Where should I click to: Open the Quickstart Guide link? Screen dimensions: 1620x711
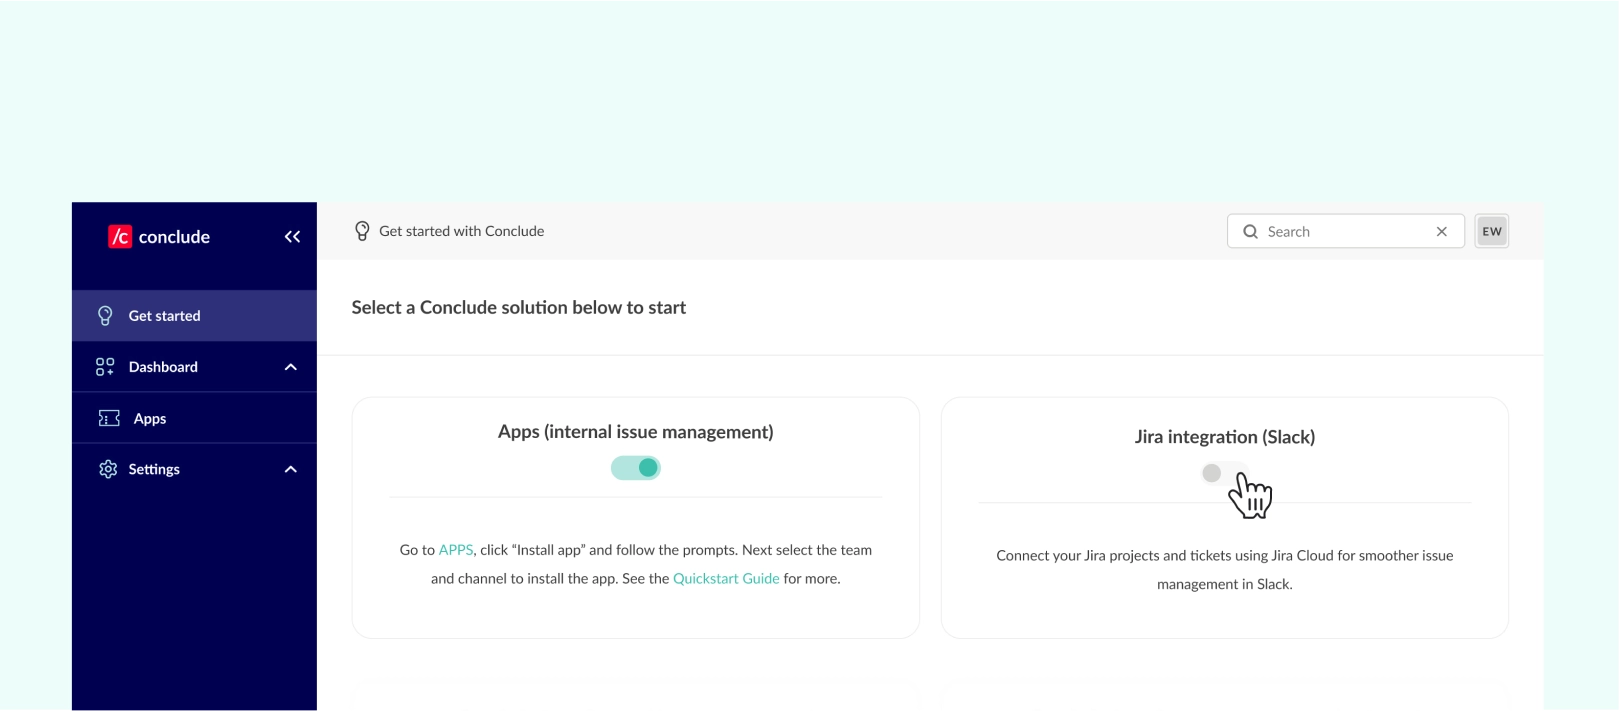(726, 578)
